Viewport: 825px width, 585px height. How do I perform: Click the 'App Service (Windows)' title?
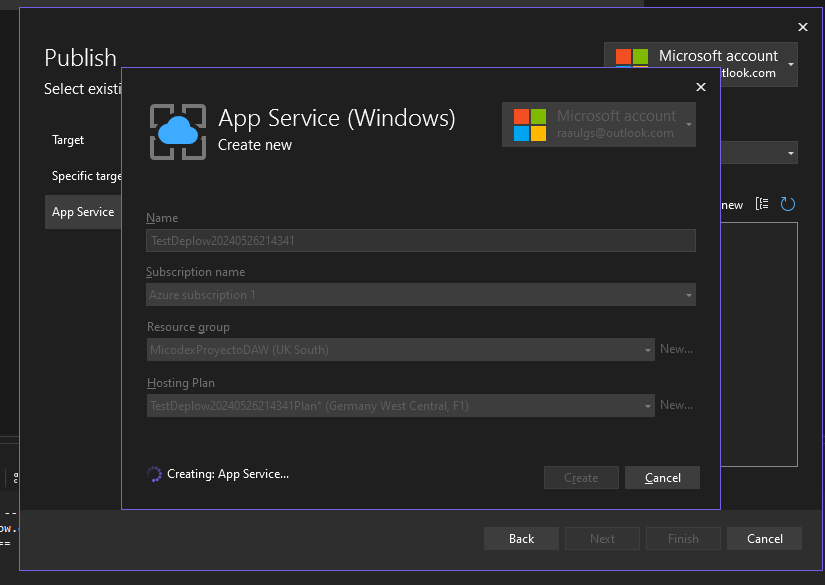click(337, 118)
